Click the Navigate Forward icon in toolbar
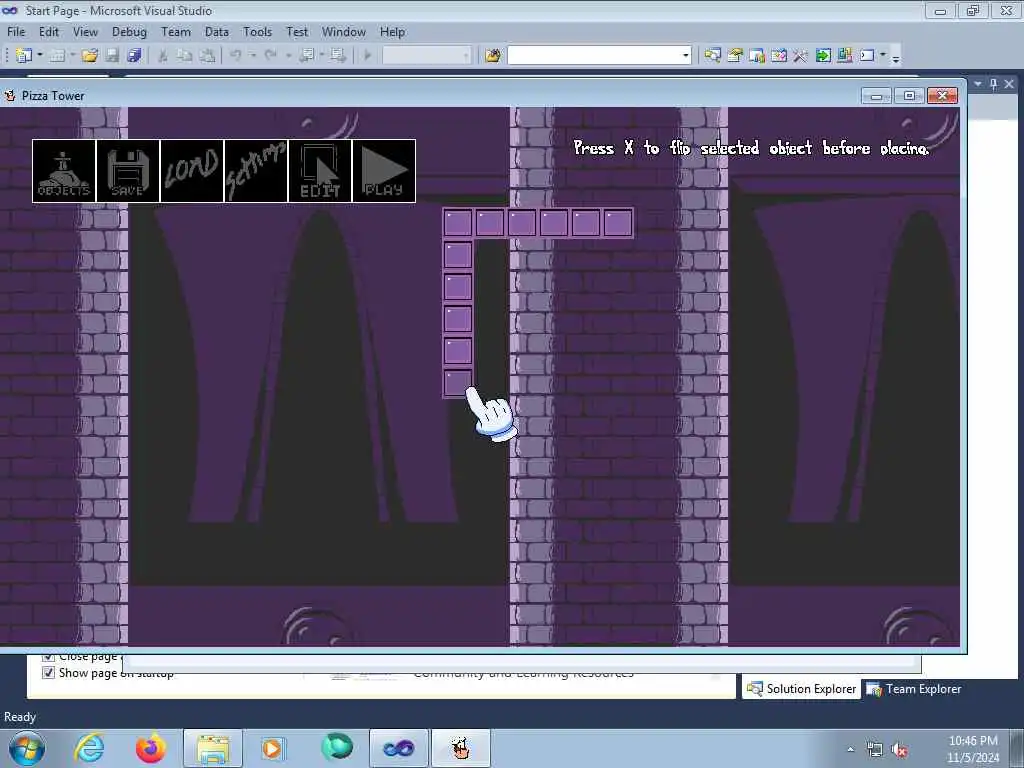 point(337,56)
